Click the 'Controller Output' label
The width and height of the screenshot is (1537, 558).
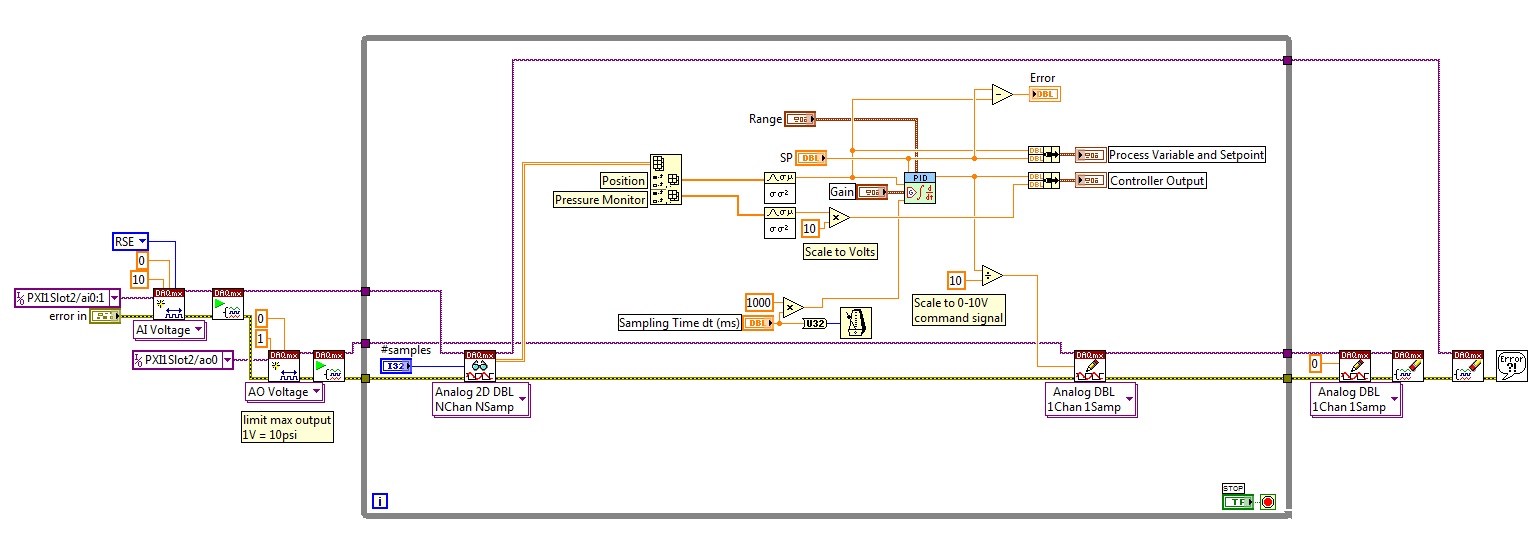pos(1158,181)
